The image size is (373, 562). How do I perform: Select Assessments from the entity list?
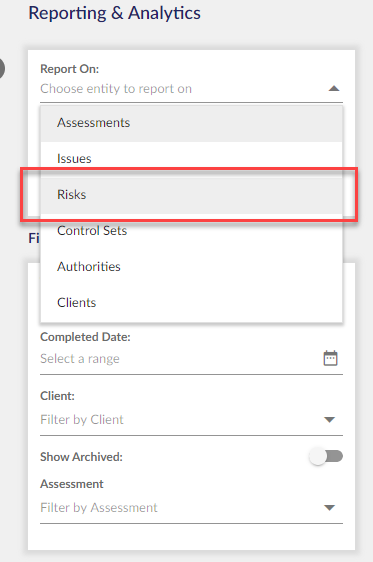[192, 123]
